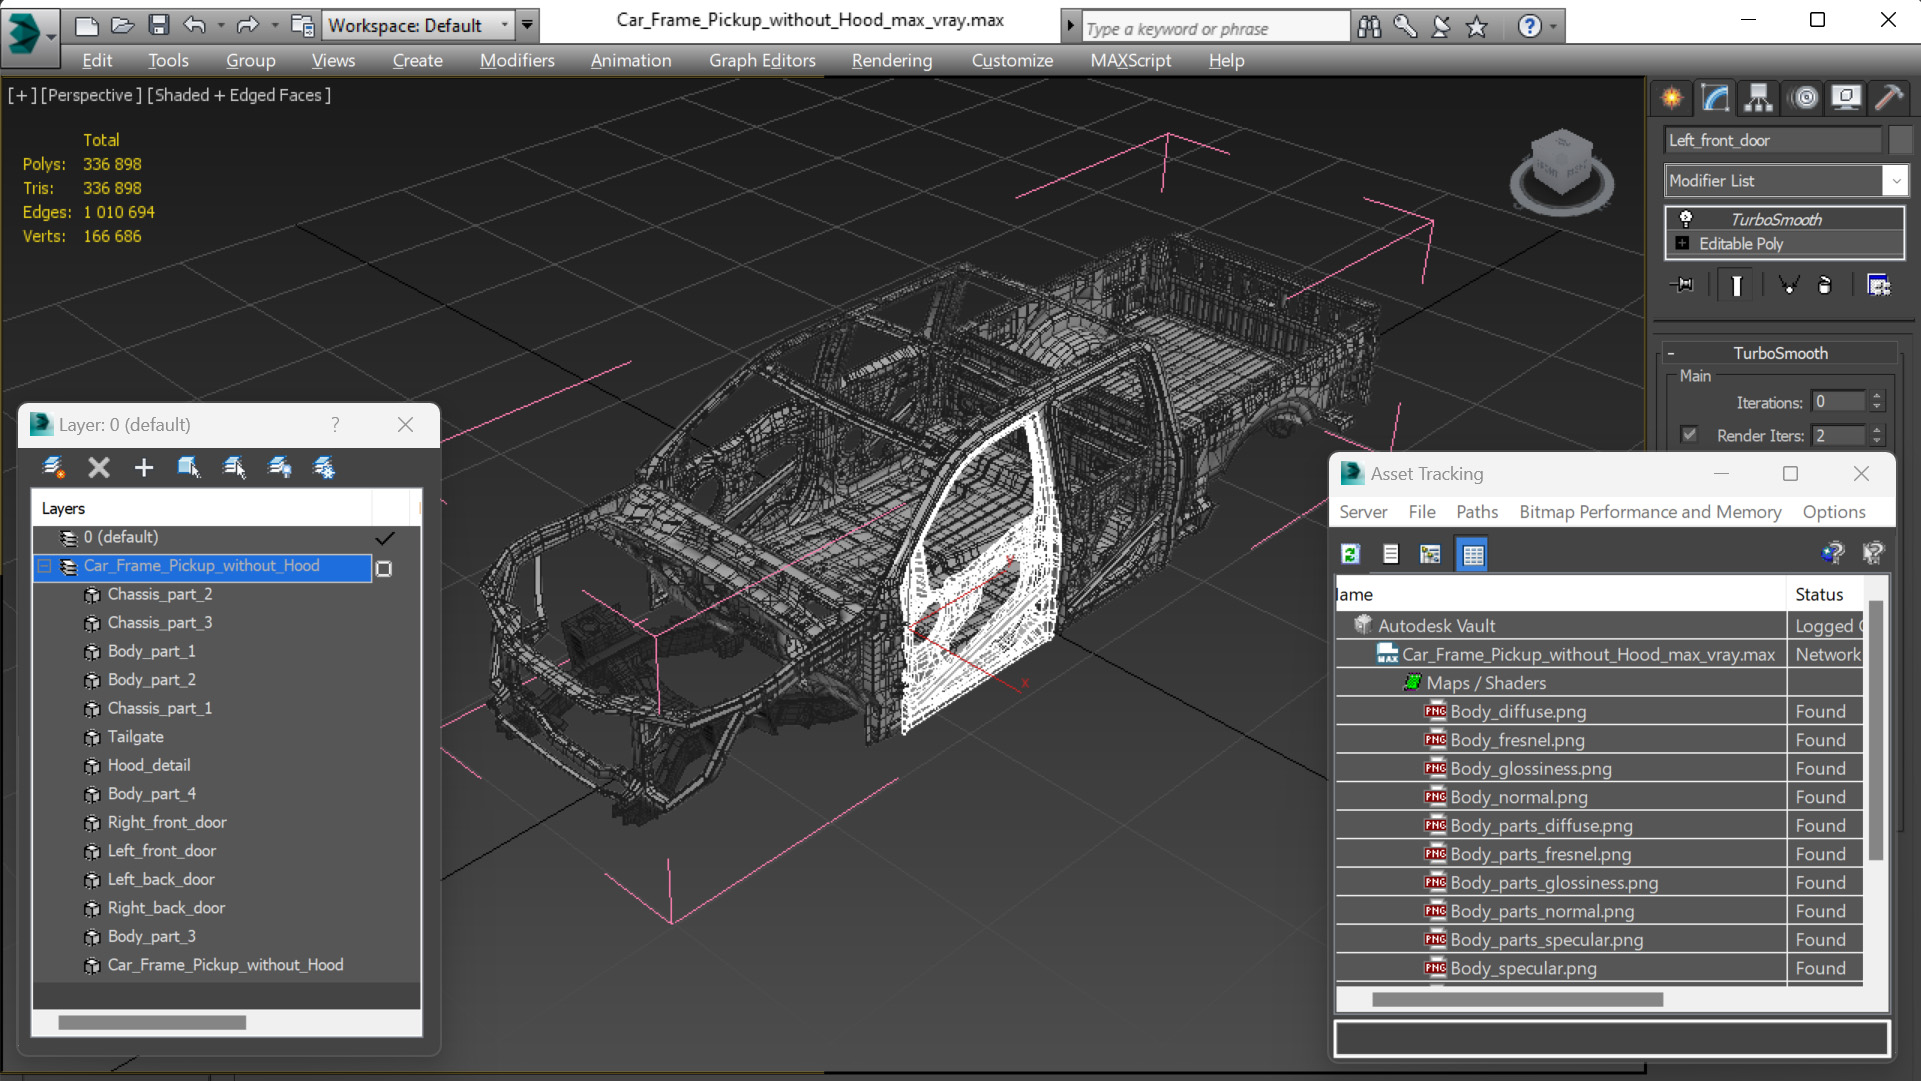The image size is (1921, 1081).
Task: Toggle the Render Iters checkbox
Action: pyautogui.click(x=1689, y=435)
